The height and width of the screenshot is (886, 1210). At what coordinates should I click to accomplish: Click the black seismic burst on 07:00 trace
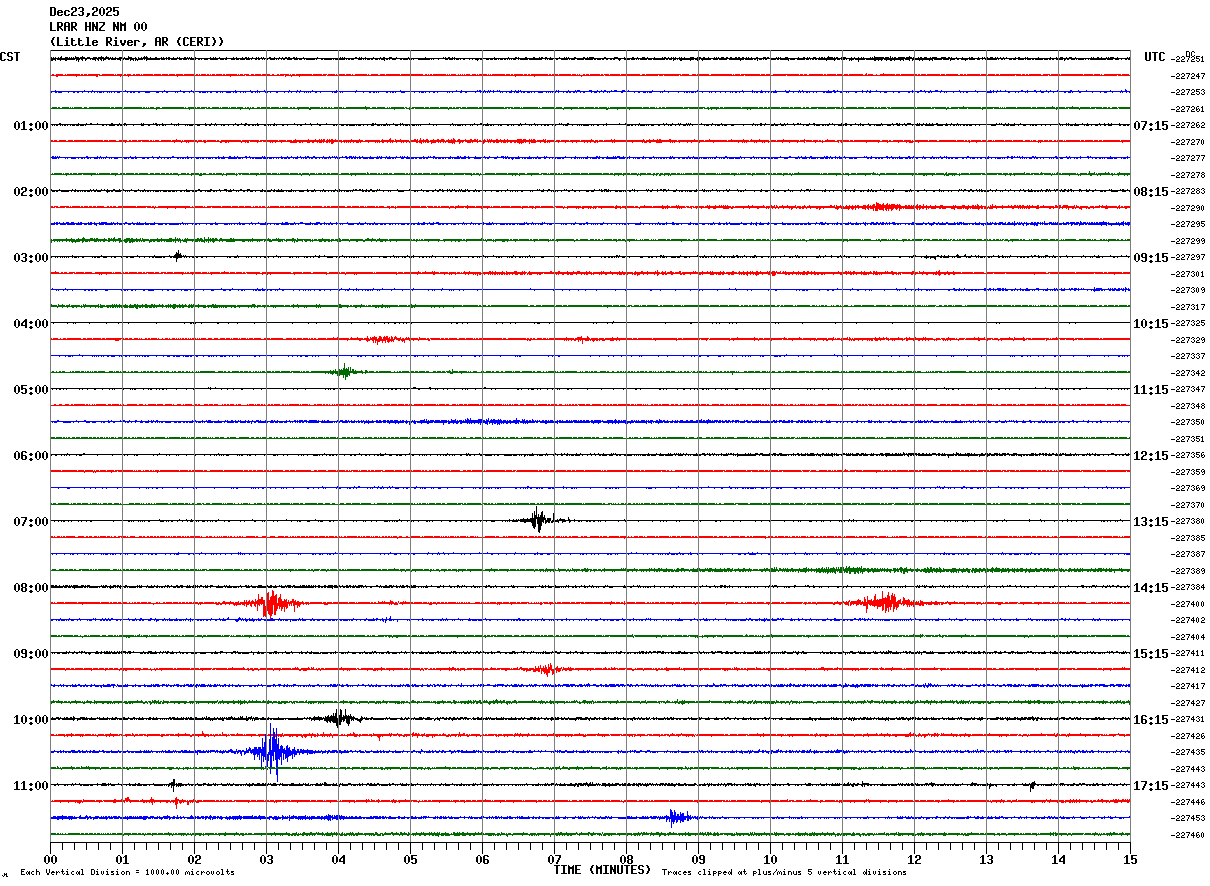pyautogui.click(x=539, y=520)
